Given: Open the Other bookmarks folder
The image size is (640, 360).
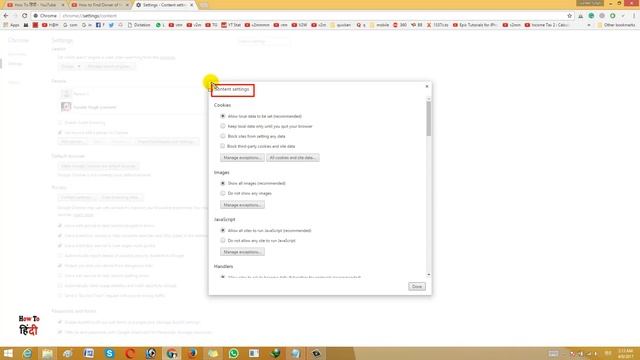Looking at the screenshot, I should point(616,25).
